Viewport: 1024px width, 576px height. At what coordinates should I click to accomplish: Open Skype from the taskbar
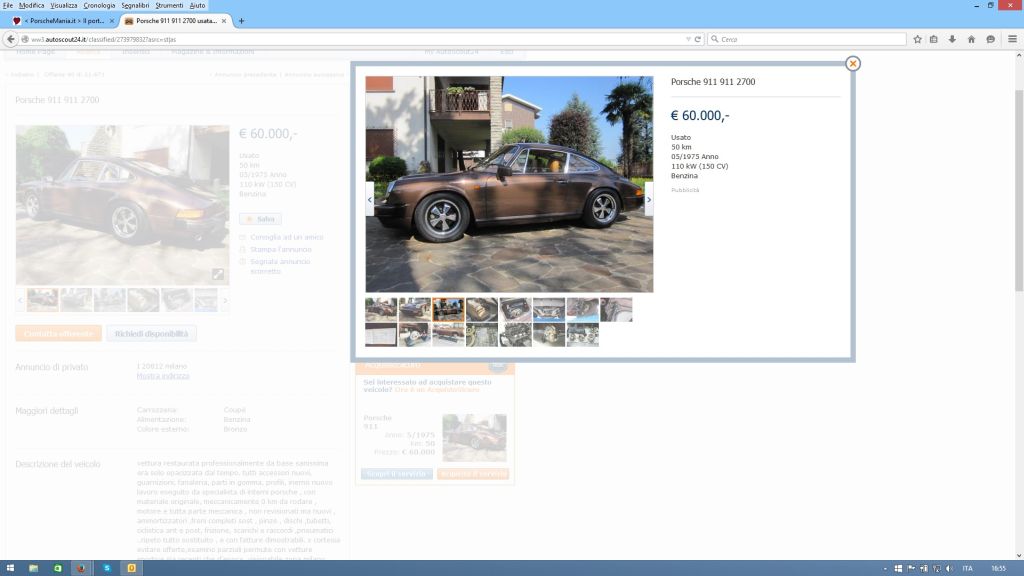coord(107,568)
